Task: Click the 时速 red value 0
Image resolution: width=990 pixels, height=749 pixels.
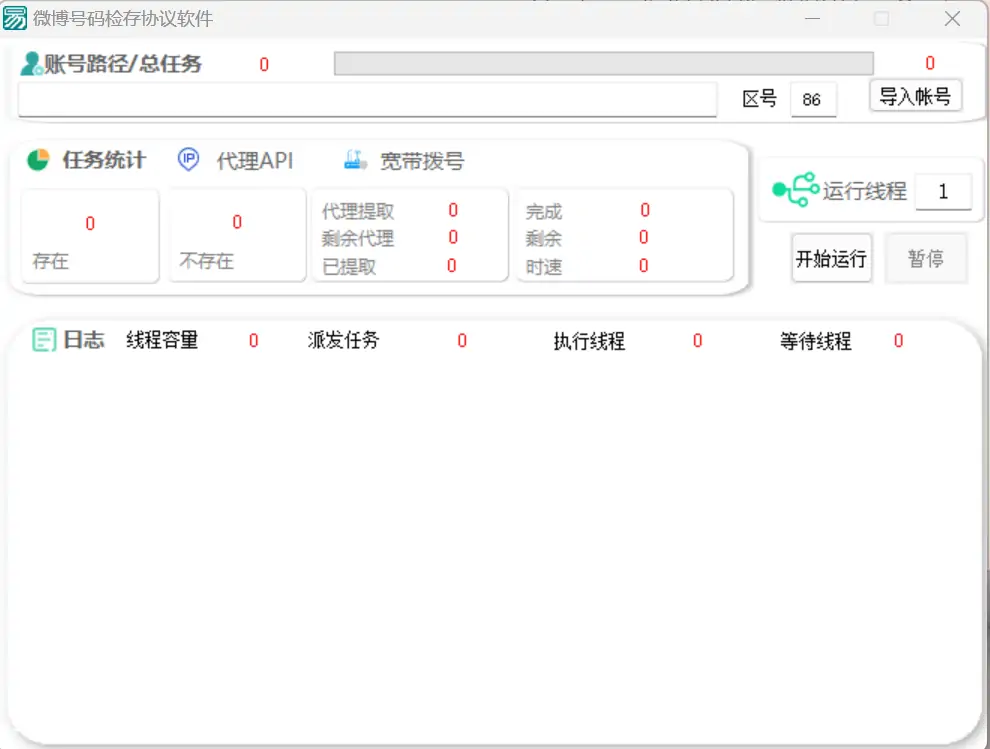Action: (643, 265)
